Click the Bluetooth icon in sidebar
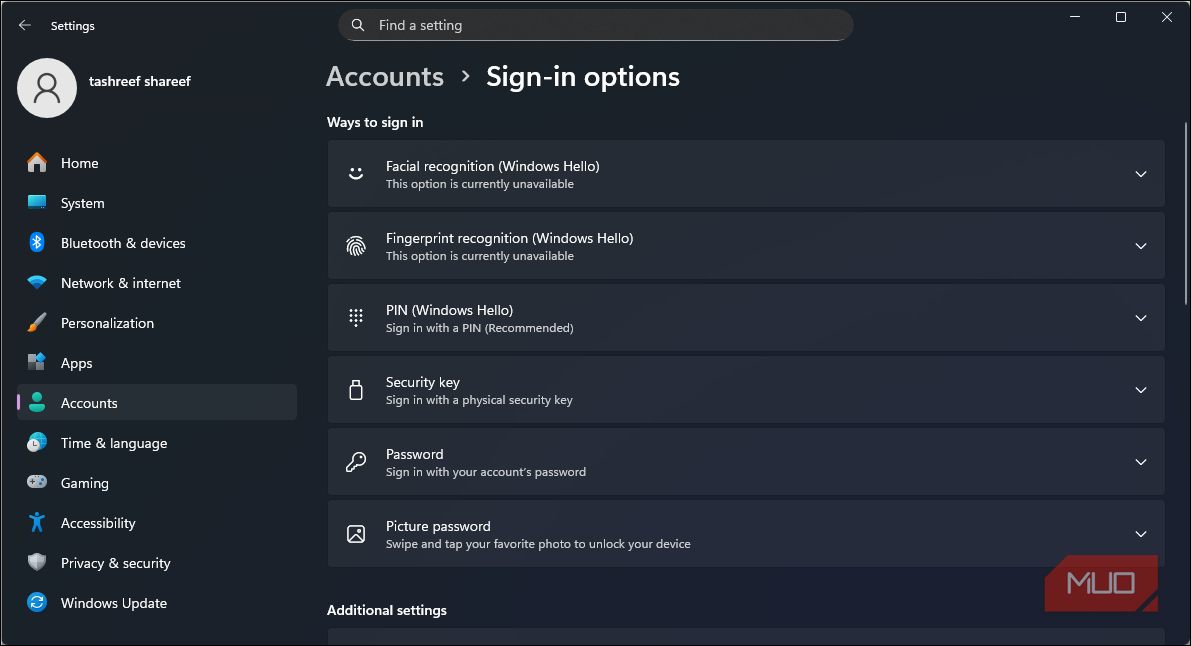1191x646 pixels. [x=36, y=242]
